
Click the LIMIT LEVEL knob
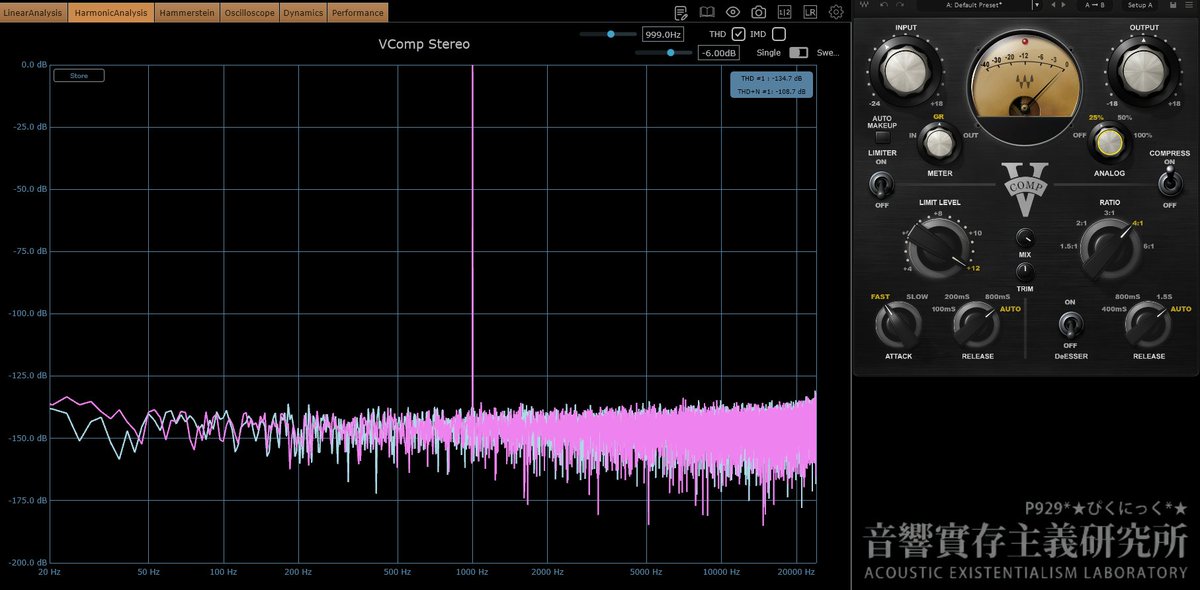pos(940,246)
